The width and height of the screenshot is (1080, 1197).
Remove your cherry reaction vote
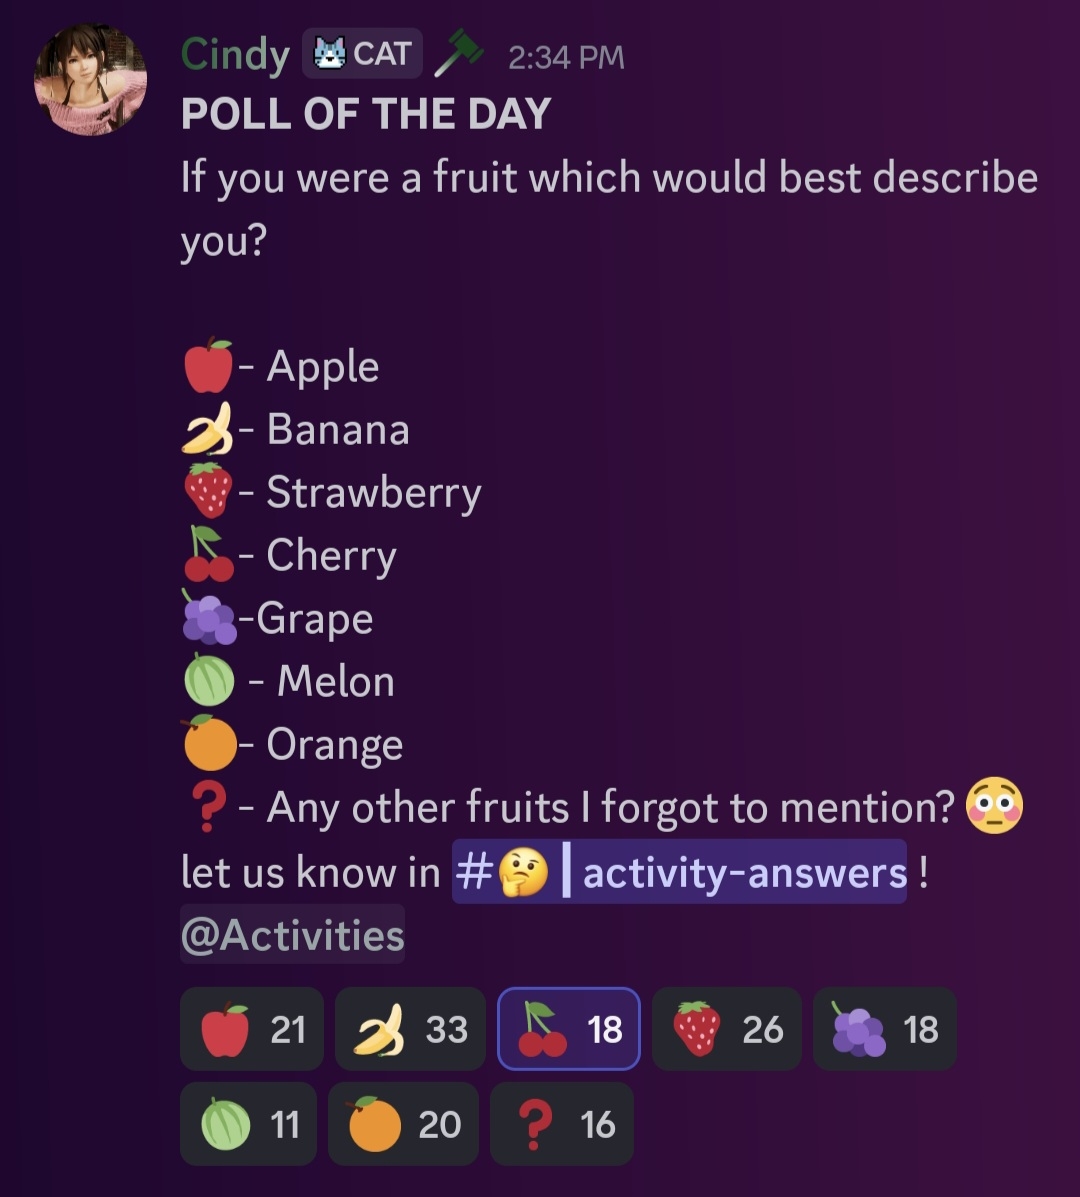(569, 1029)
